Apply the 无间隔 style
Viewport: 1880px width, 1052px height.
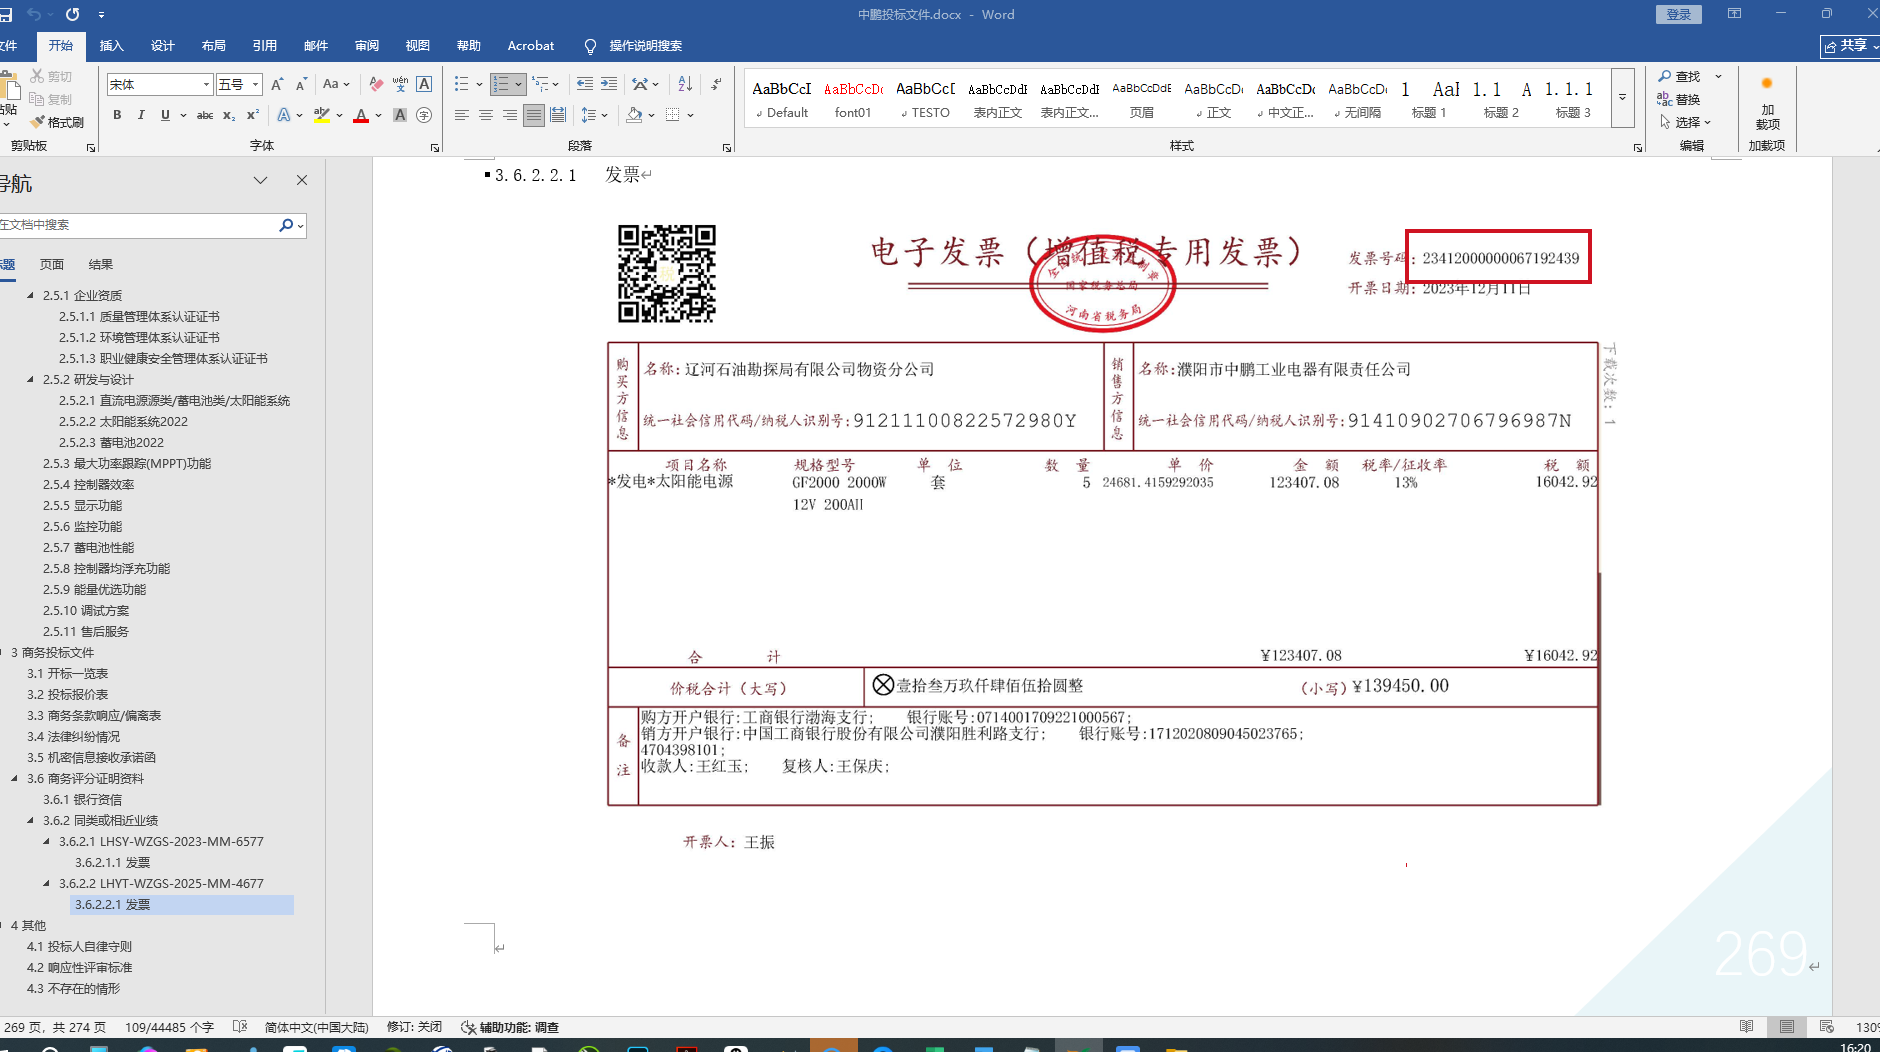tap(1357, 99)
